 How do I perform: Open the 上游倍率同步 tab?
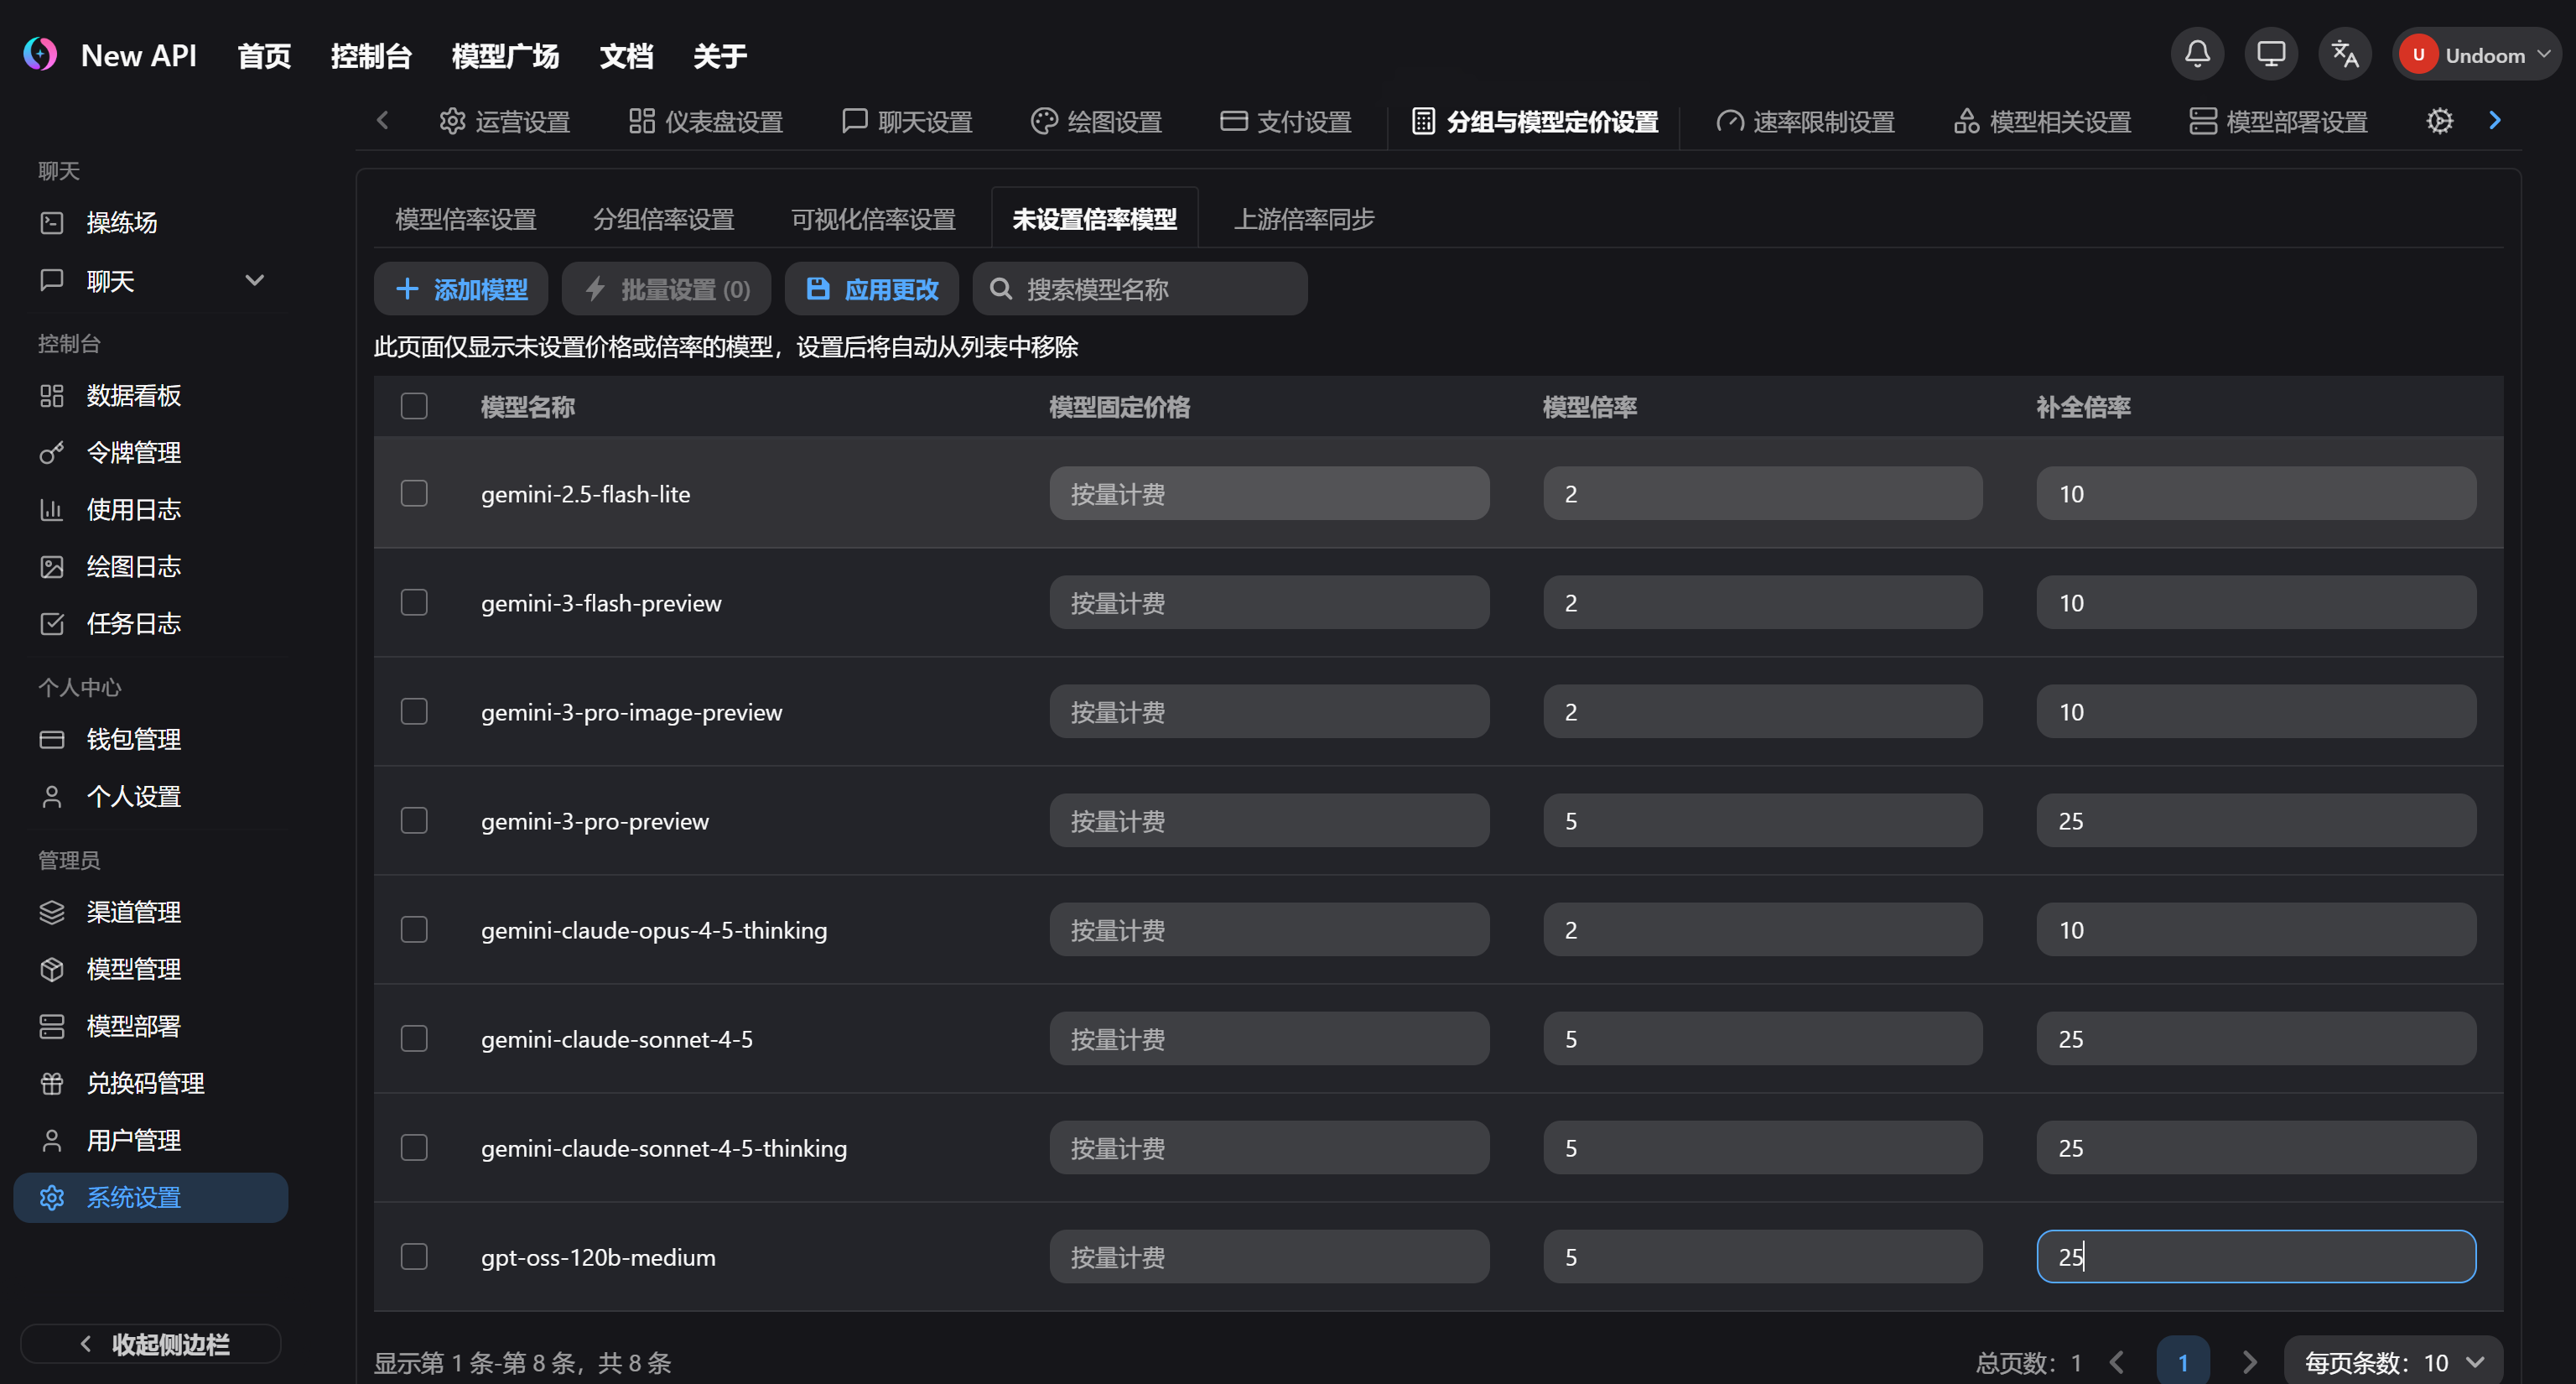[x=1303, y=218]
